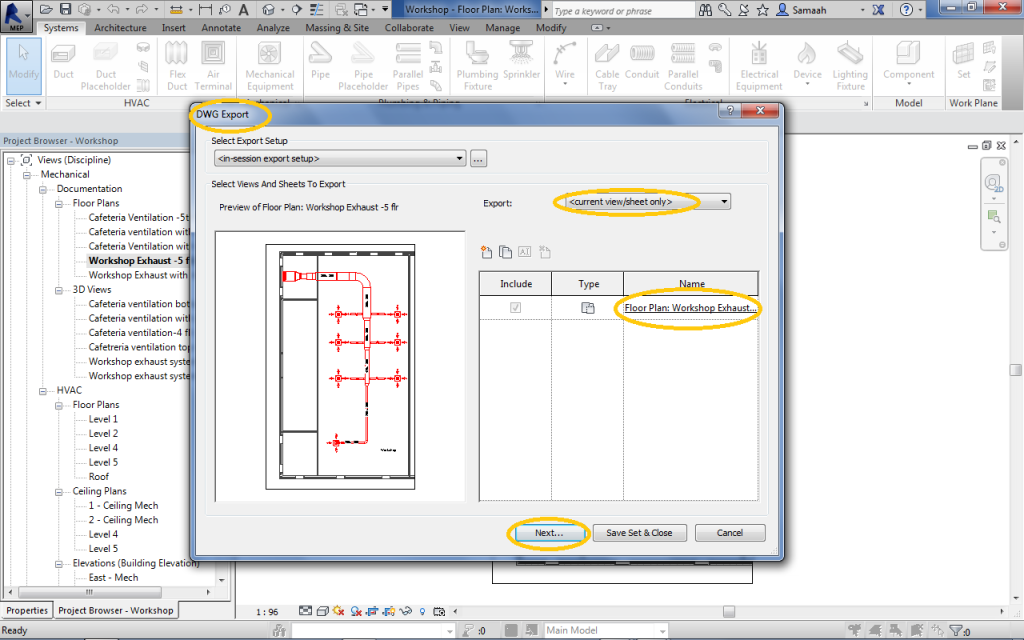This screenshot has width=1024, height=640.
Task: Toggle the Reveal Hidden Elements lightbulb
Action: point(423,612)
